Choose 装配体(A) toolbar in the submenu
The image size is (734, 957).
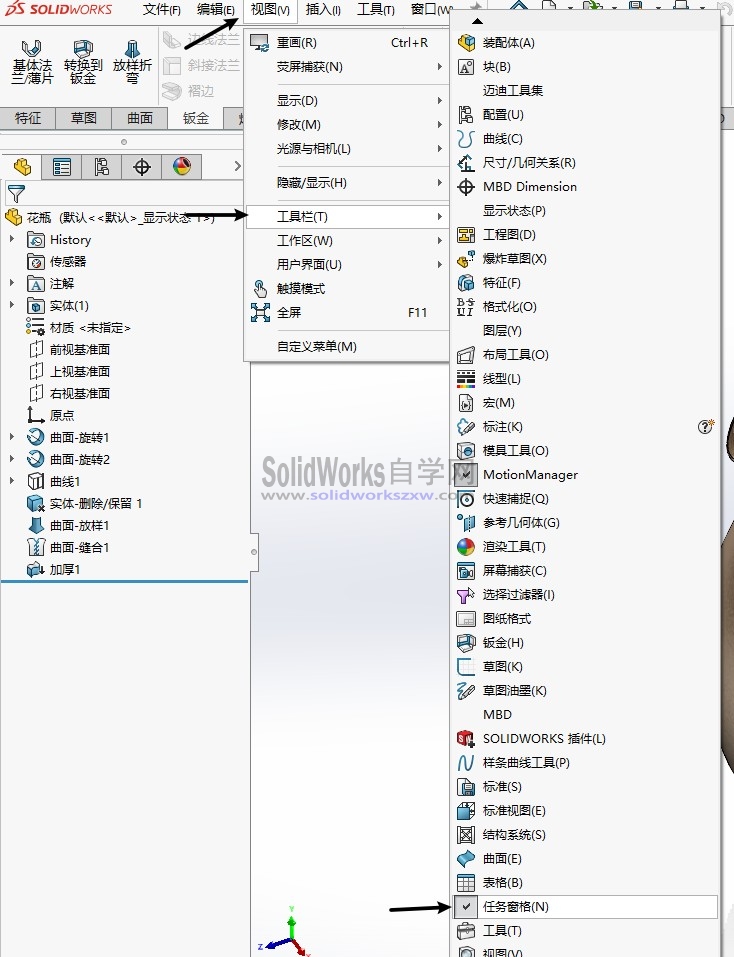pyautogui.click(x=585, y=43)
